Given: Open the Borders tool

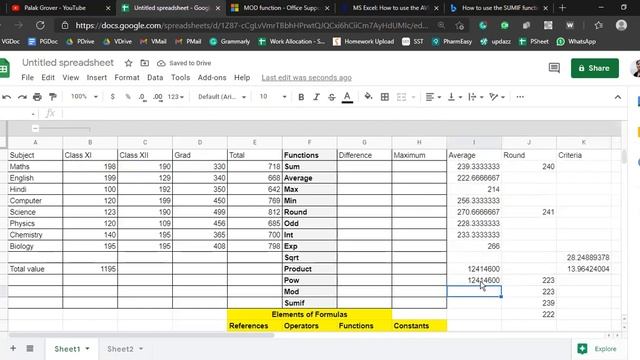Looking at the screenshot, I should 384,97.
